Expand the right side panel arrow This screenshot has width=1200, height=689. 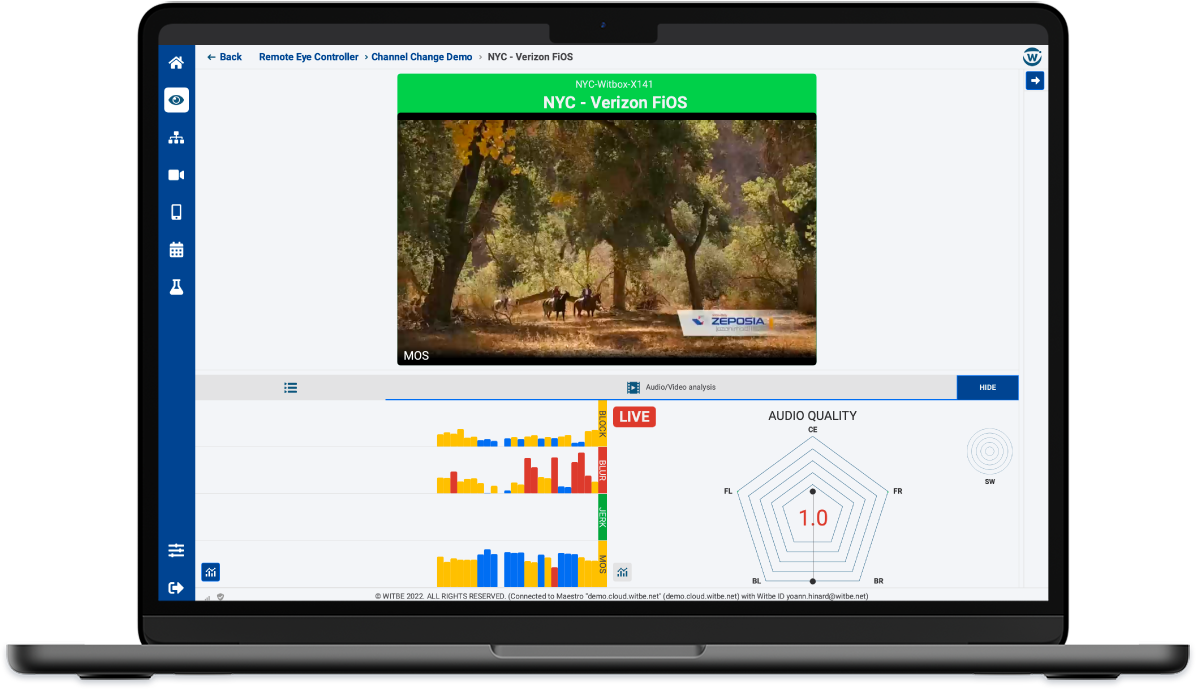click(x=1035, y=81)
